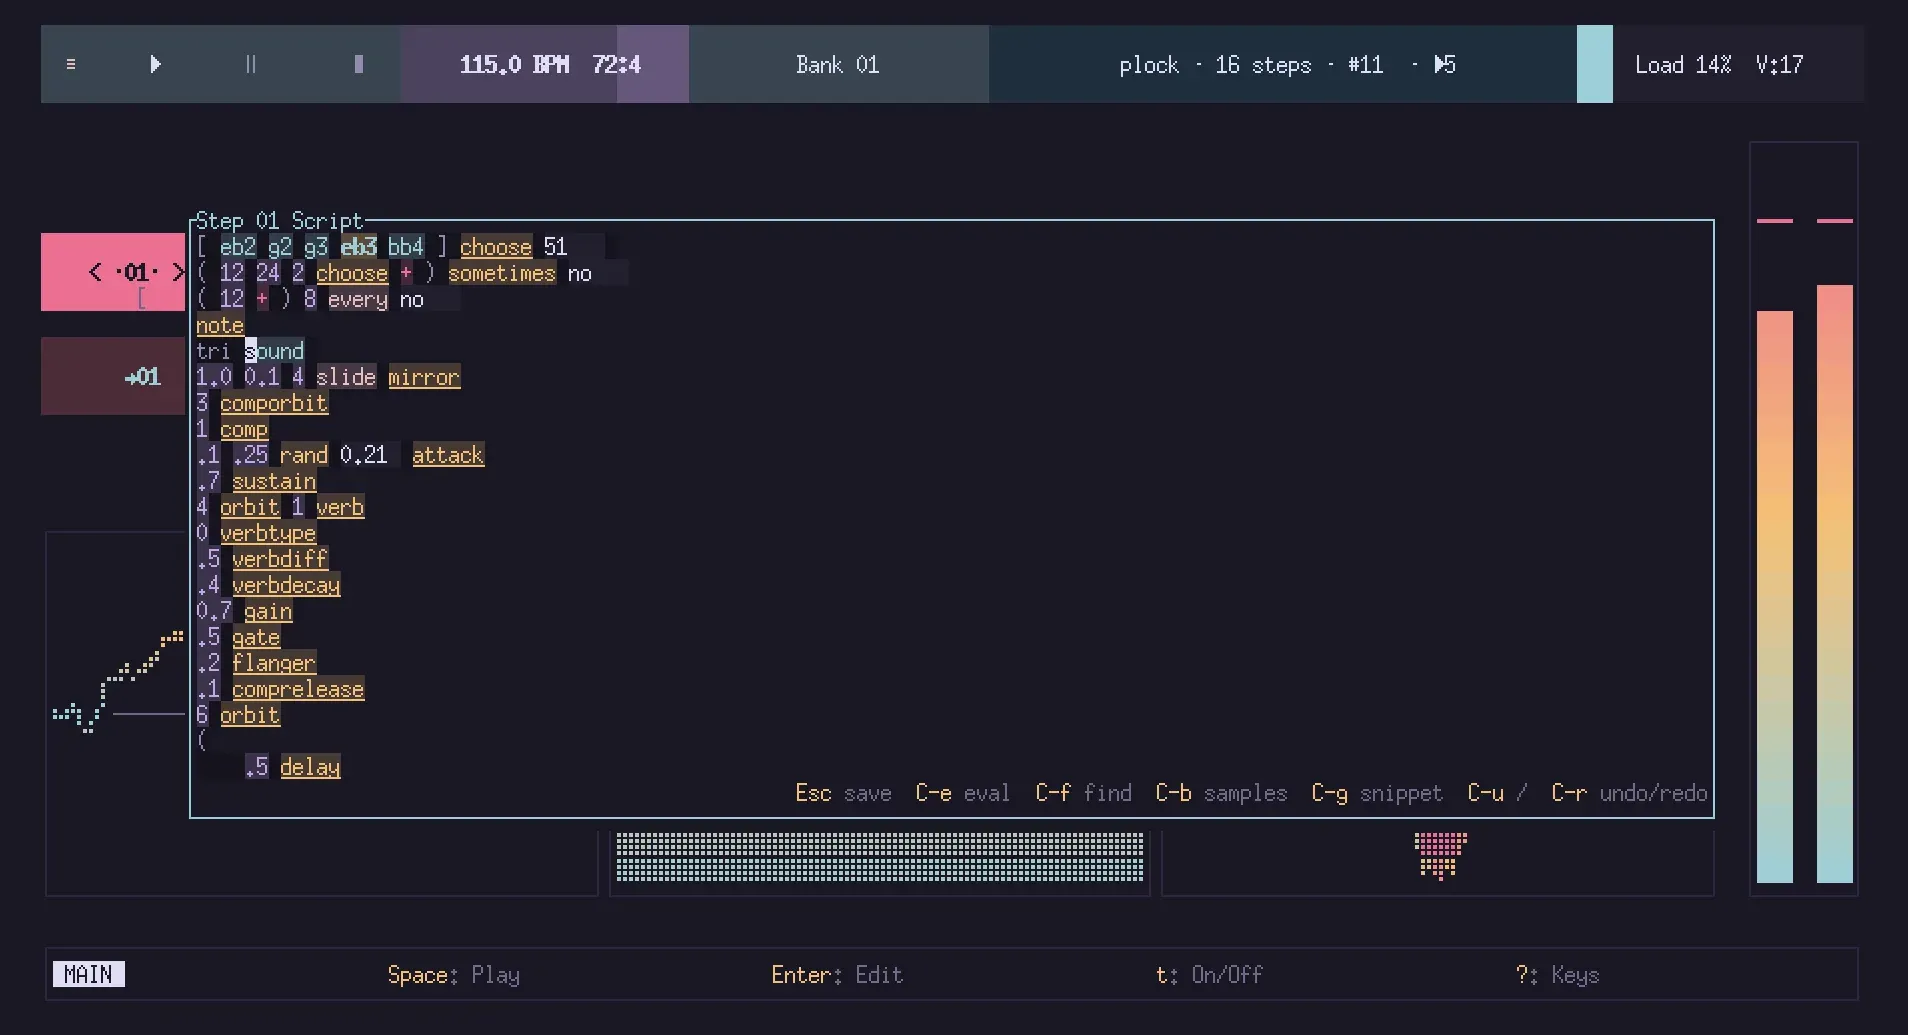This screenshot has width=1908, height=1035.
Task: Select the pink step 01 block
Action: click(113, 272)
